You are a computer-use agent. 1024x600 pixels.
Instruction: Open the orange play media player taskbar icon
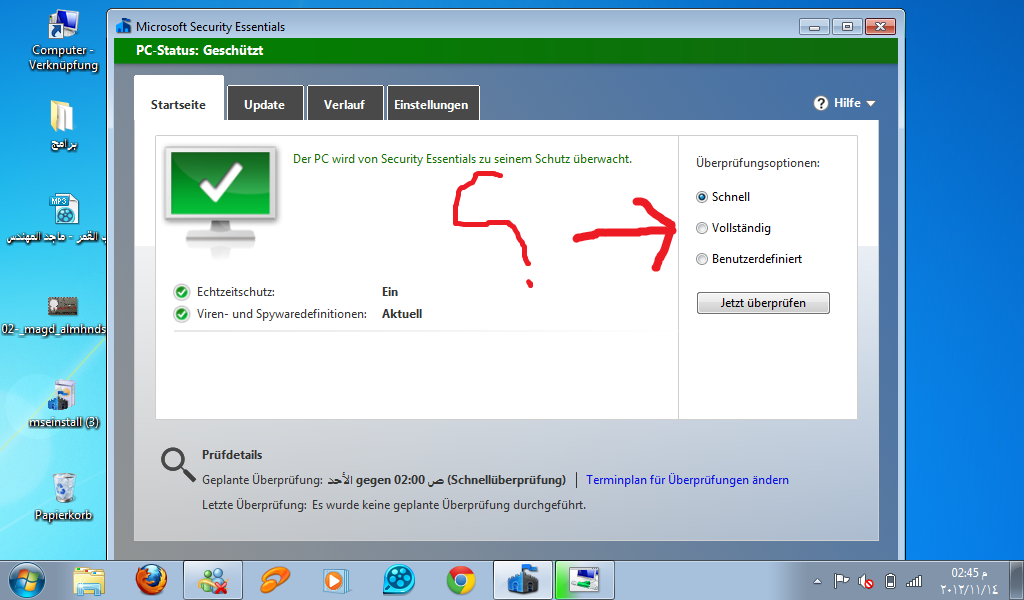click(336, 580)
